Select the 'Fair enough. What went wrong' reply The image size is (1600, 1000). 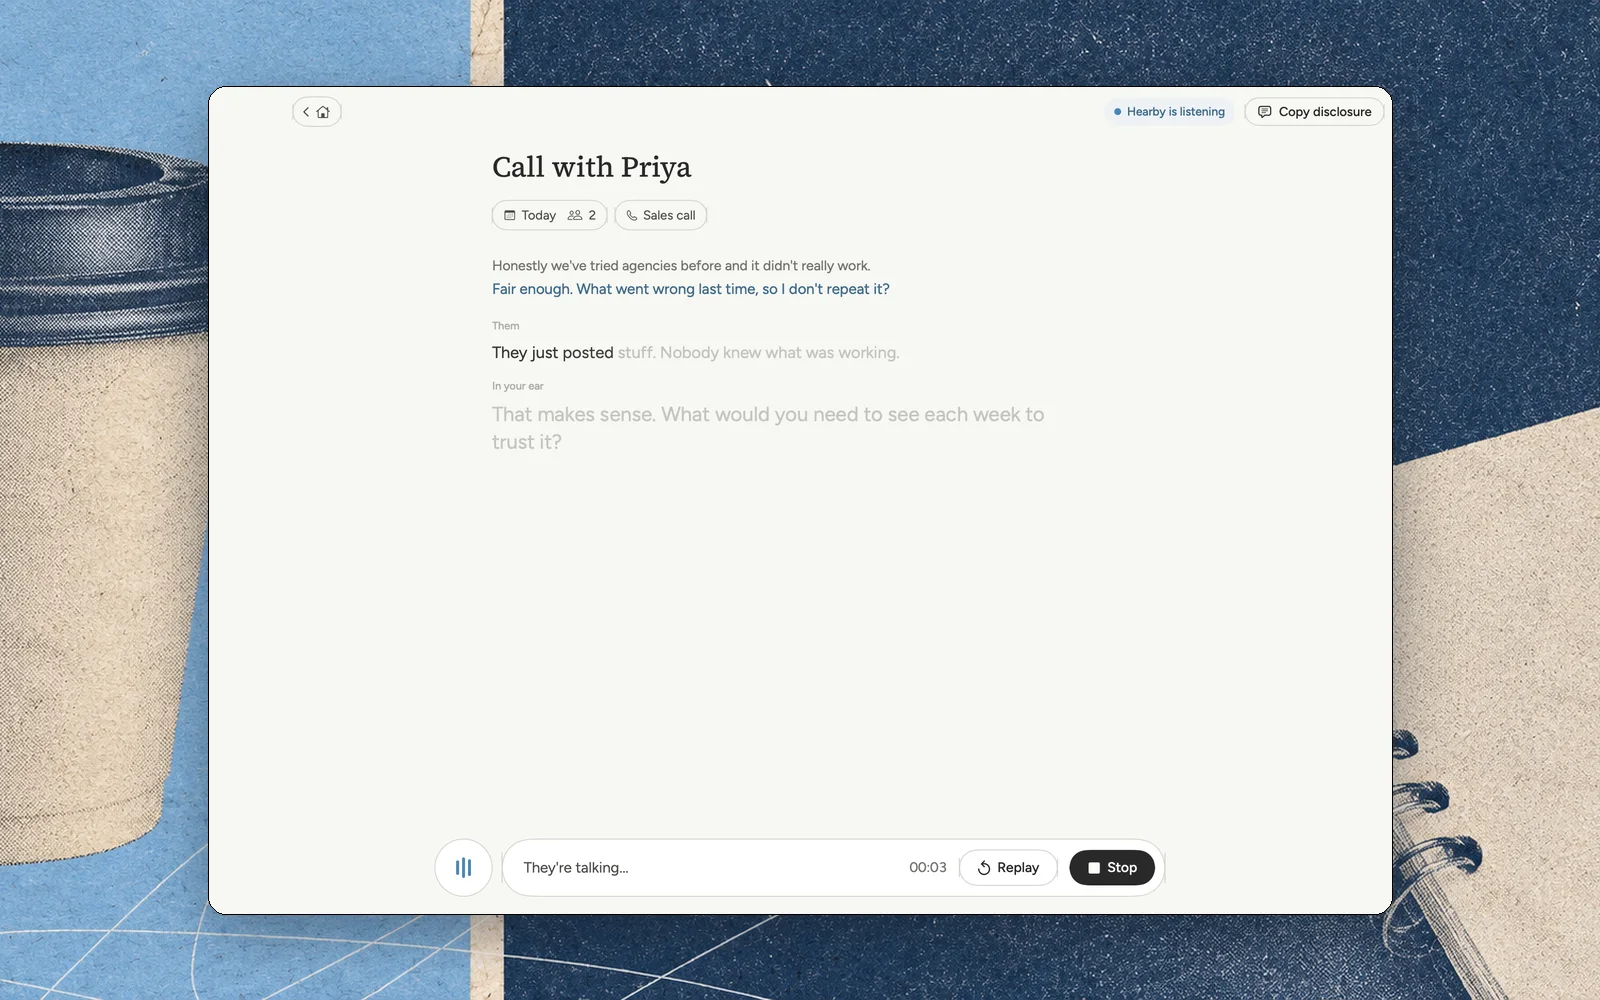[690, 289]
